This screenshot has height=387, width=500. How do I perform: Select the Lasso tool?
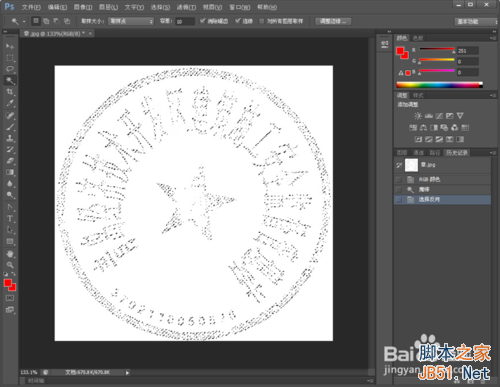10,69
